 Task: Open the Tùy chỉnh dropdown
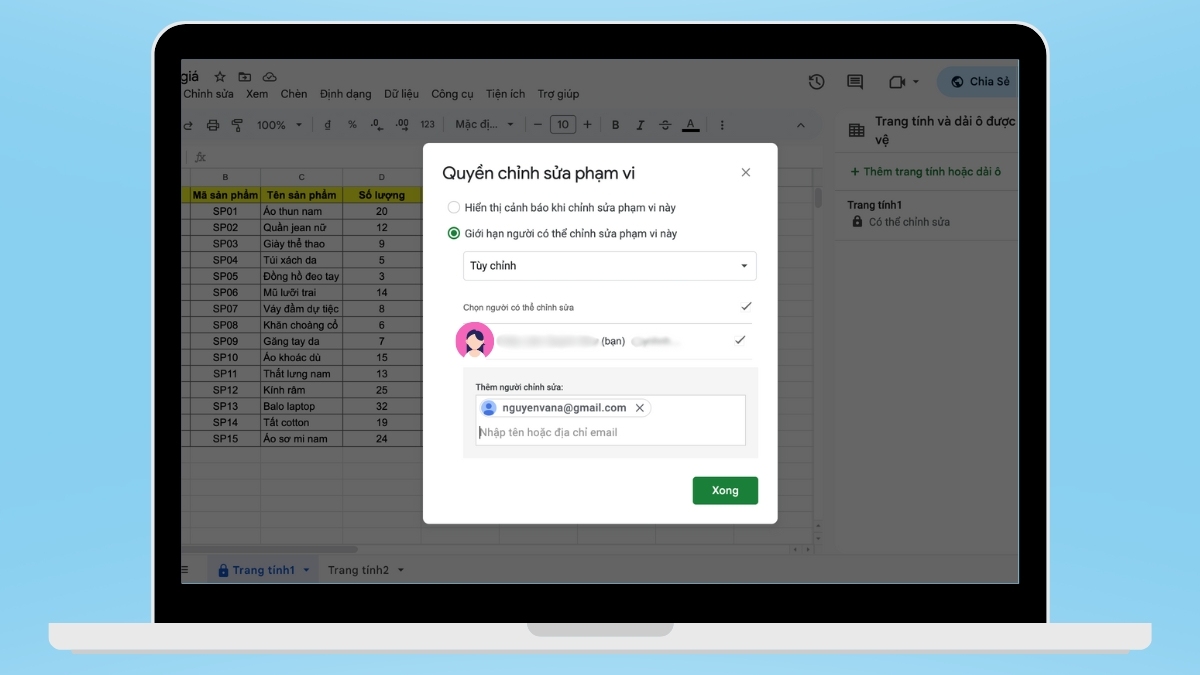pyautogui.click(x=610, y=266)
